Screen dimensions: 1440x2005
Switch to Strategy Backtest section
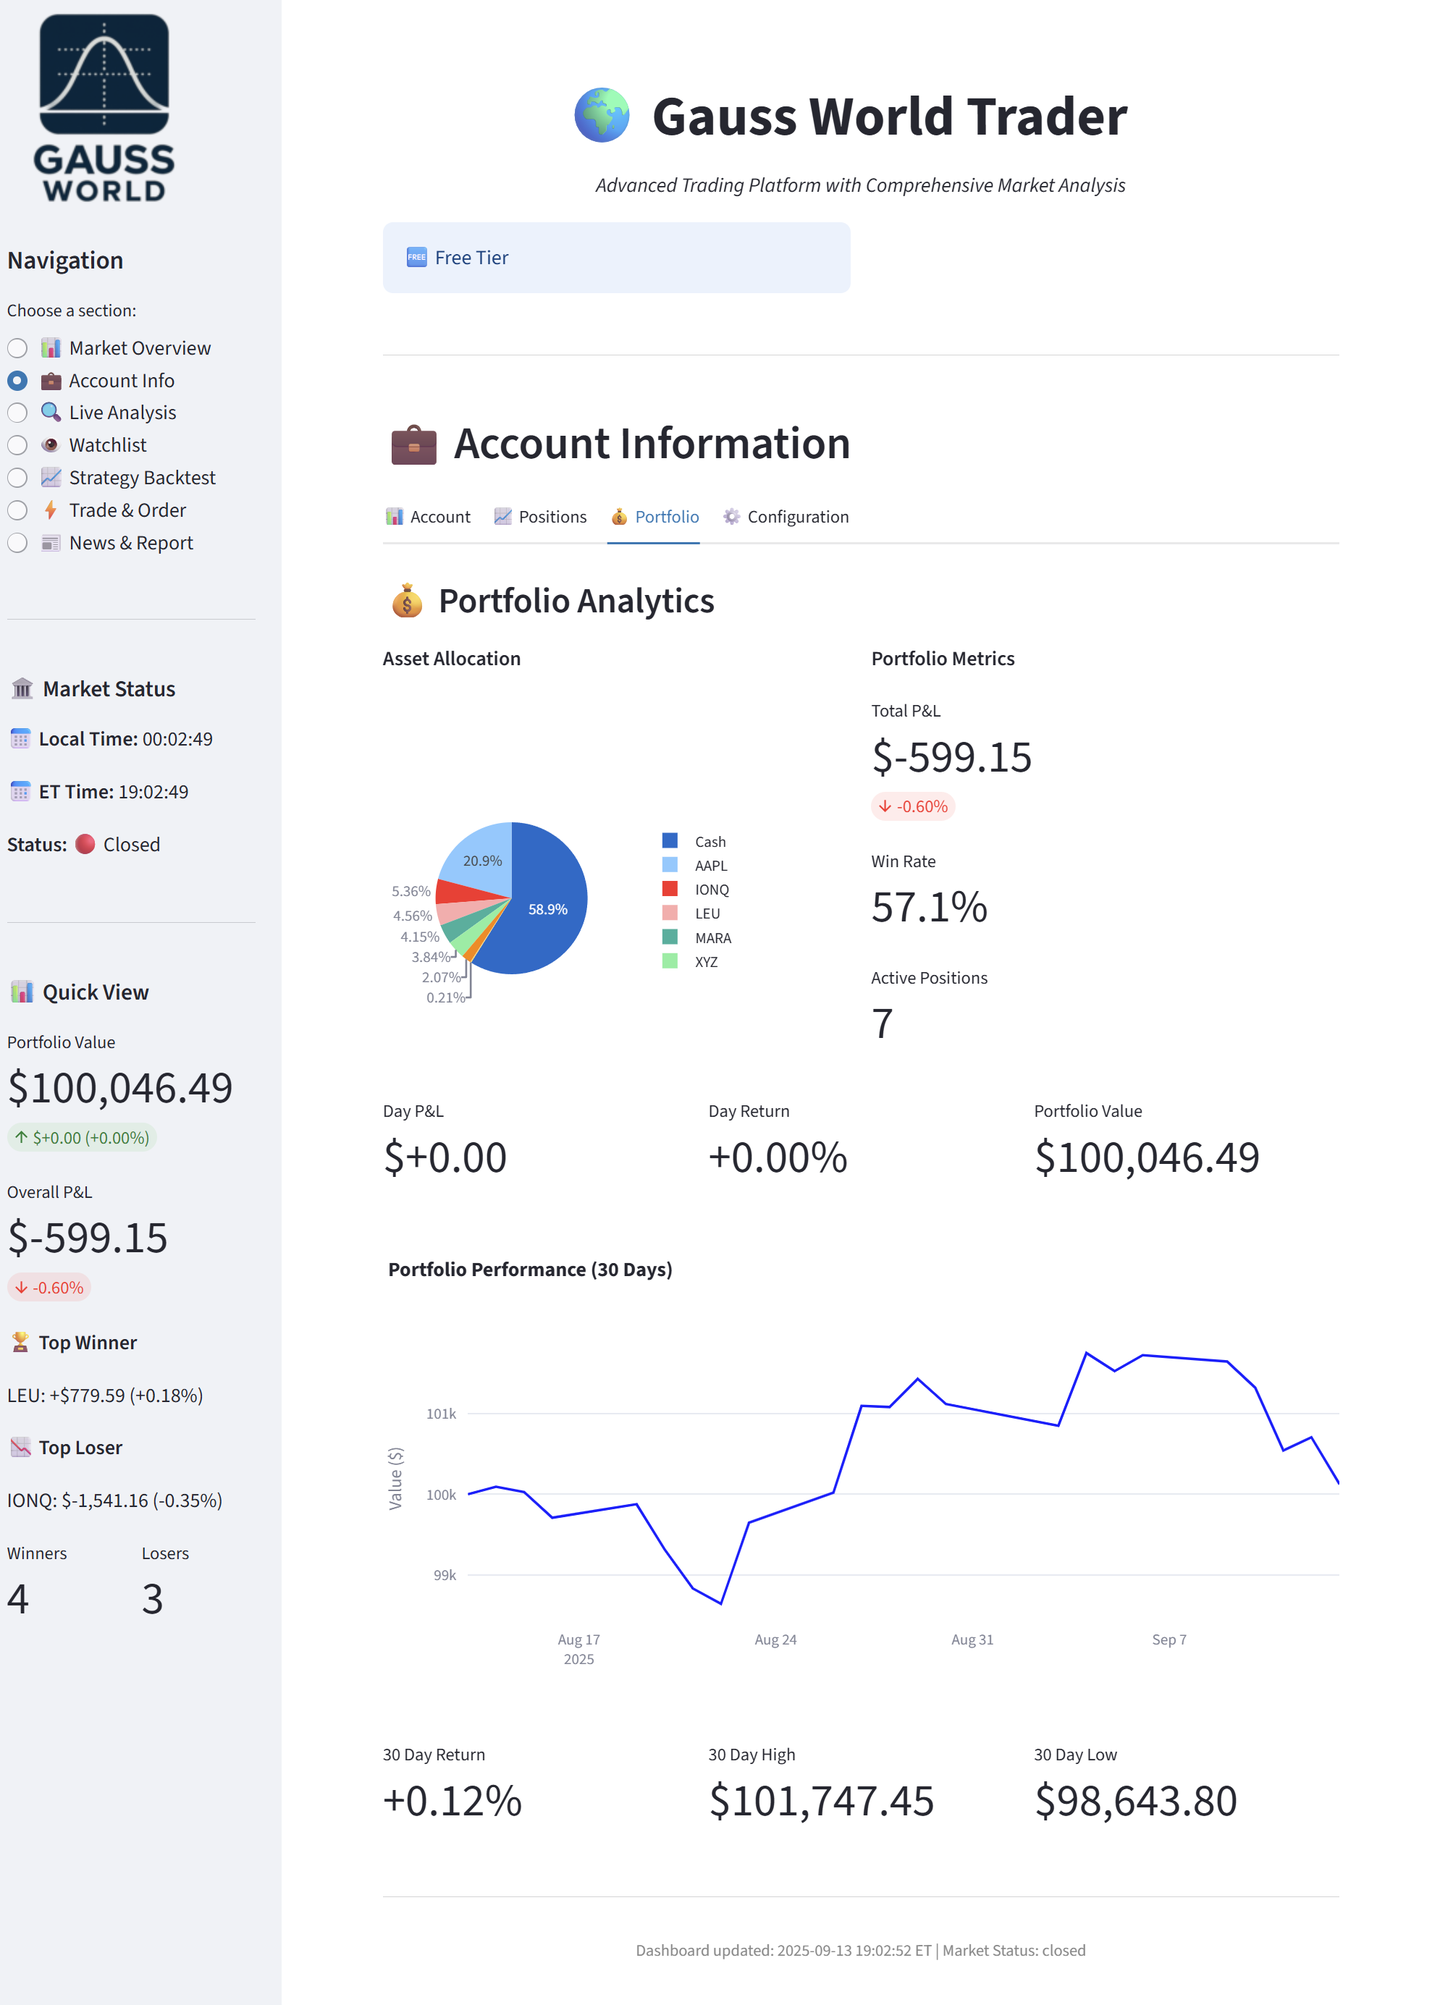tap(18, 478)
